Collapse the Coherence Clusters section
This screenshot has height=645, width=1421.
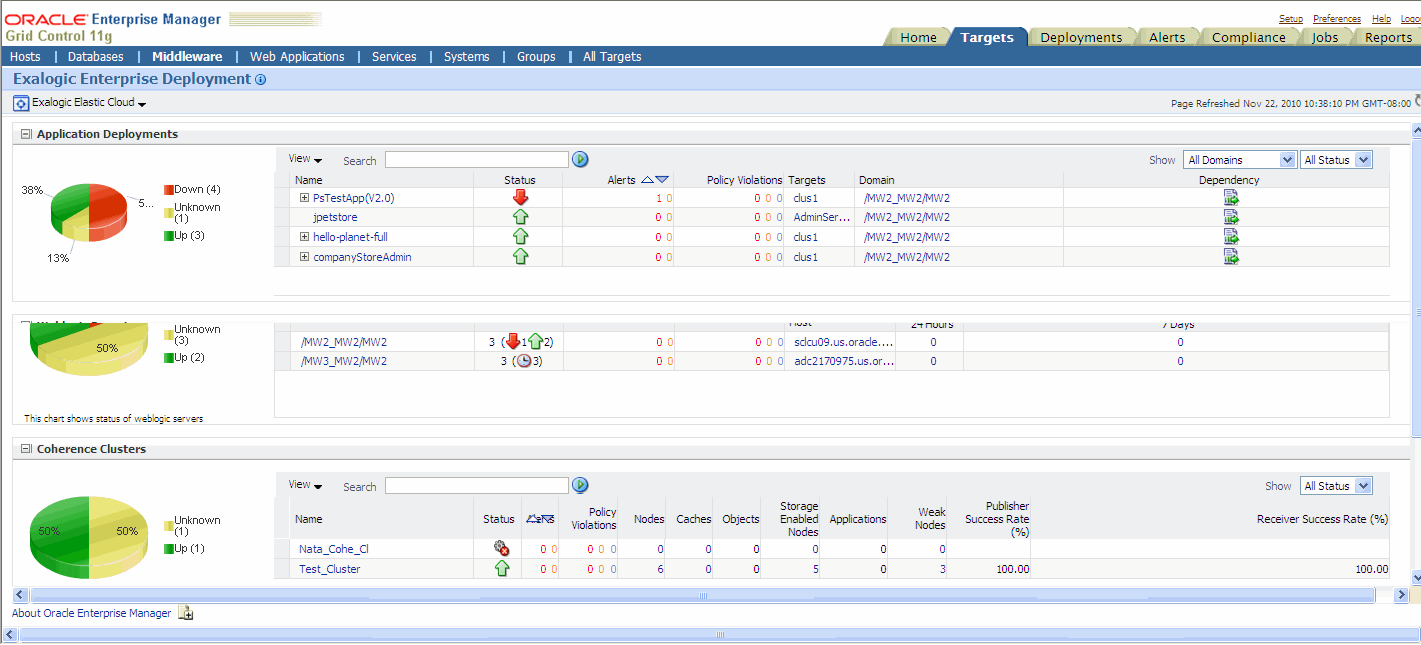pos(27,449)
